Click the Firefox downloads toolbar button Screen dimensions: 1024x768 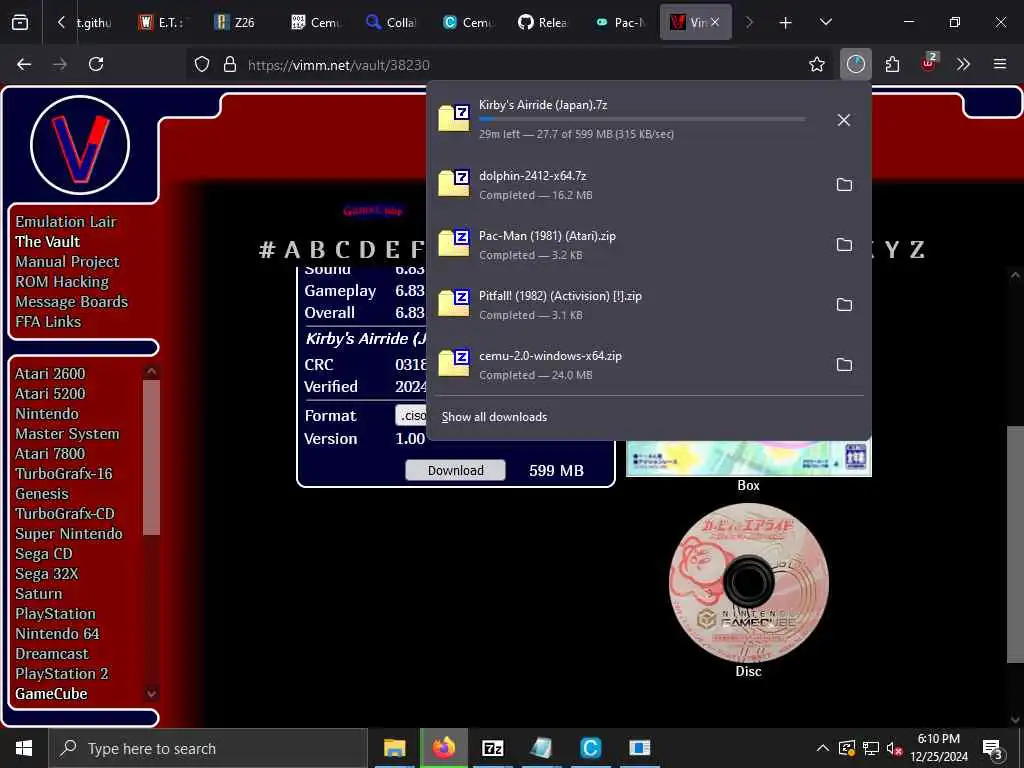(856, 64)
